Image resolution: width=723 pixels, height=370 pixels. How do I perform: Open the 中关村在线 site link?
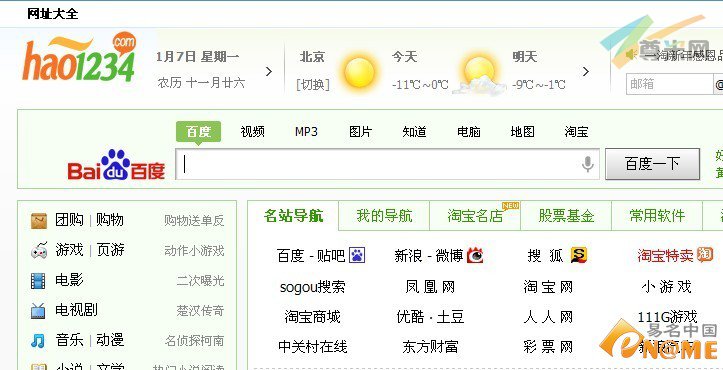tap(312, 347)
